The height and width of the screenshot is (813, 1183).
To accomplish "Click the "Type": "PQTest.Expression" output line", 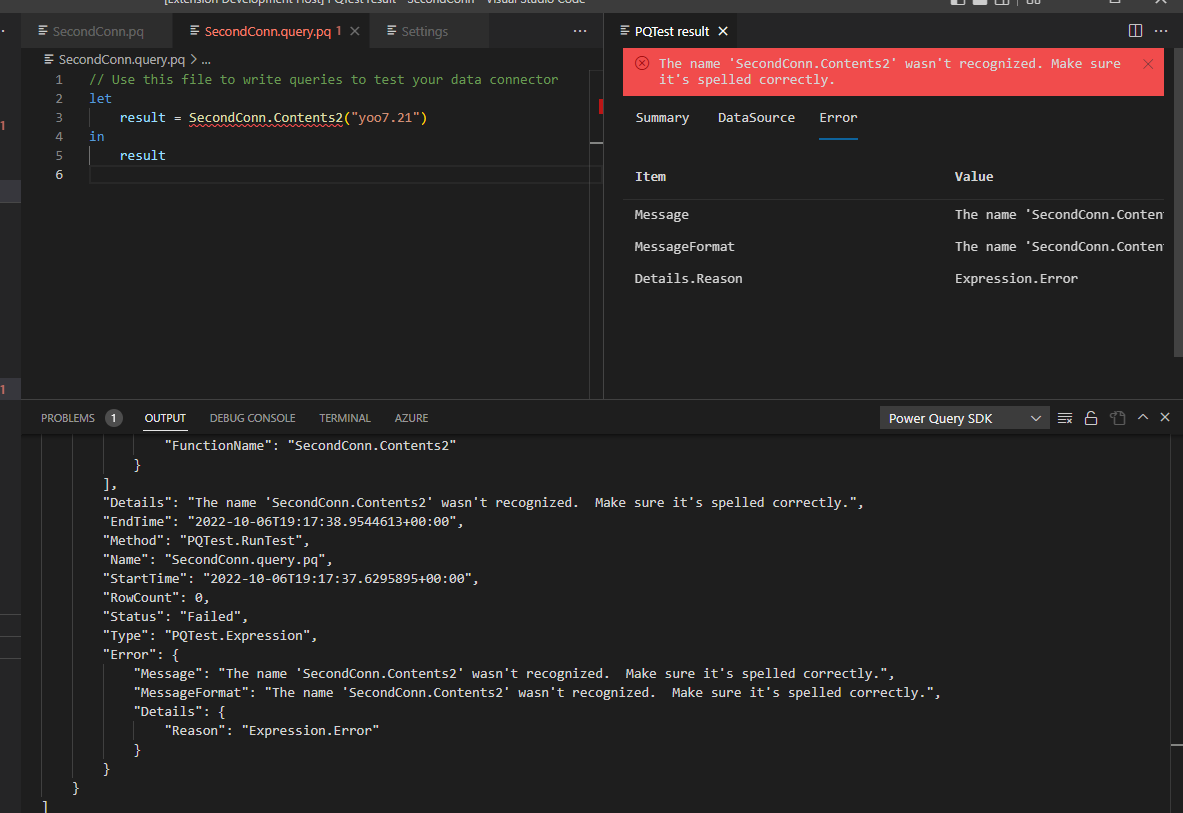I will (210, 636).
